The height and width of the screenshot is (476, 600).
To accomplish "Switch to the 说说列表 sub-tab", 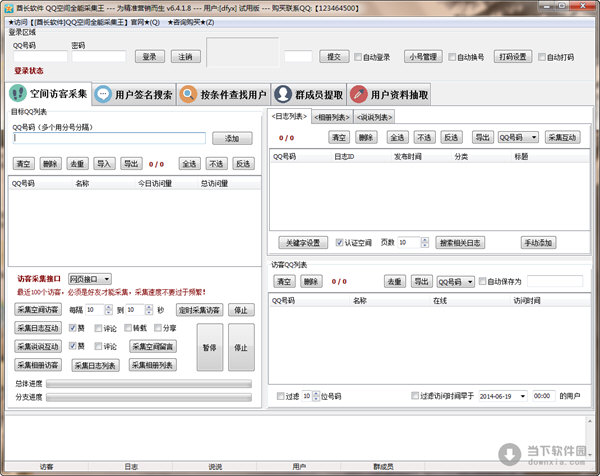I will pos(374,117).
